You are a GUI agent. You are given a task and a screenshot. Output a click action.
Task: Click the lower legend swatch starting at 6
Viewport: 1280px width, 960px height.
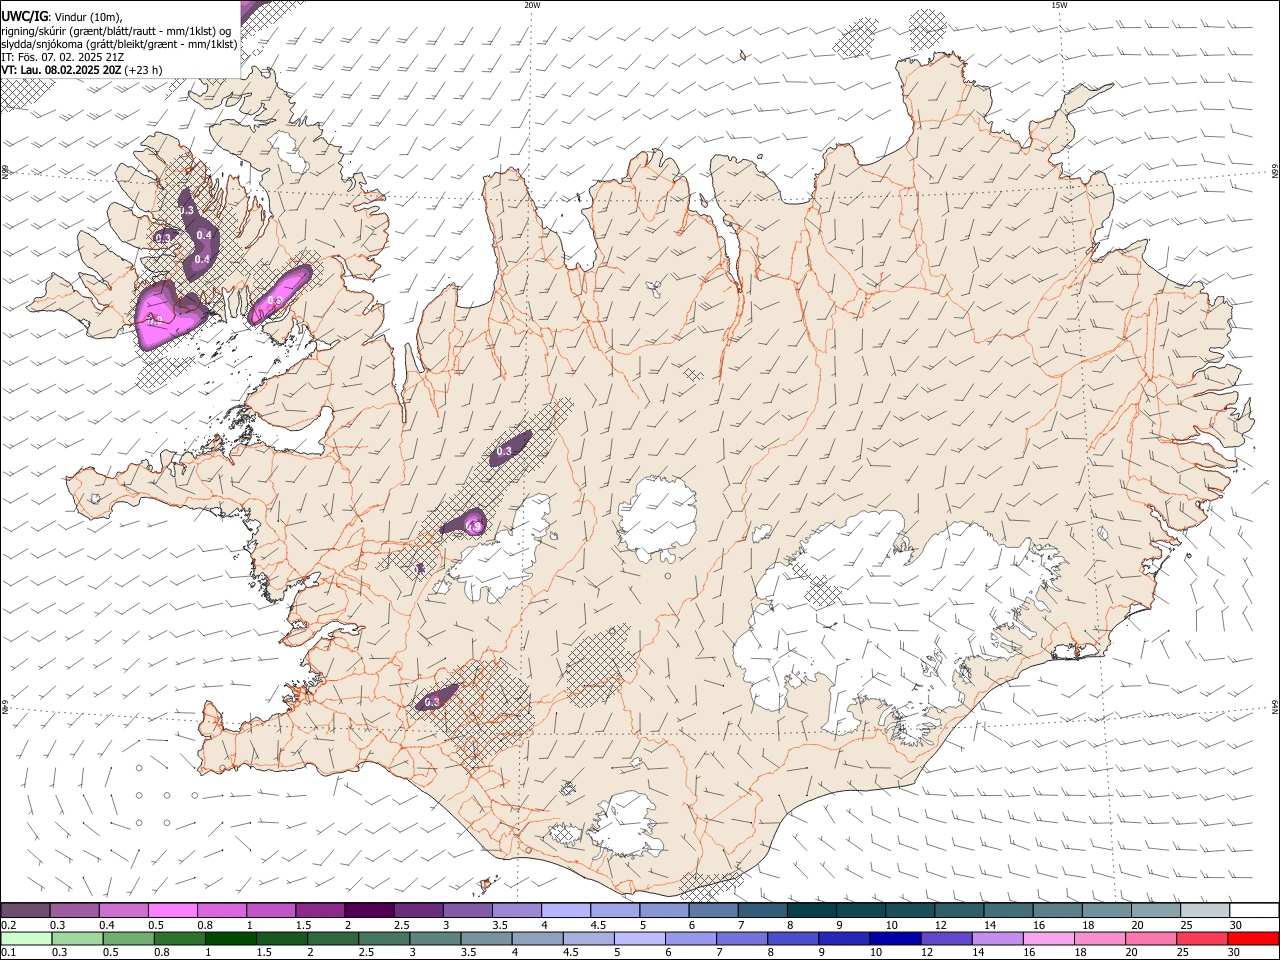pos(691,939)
